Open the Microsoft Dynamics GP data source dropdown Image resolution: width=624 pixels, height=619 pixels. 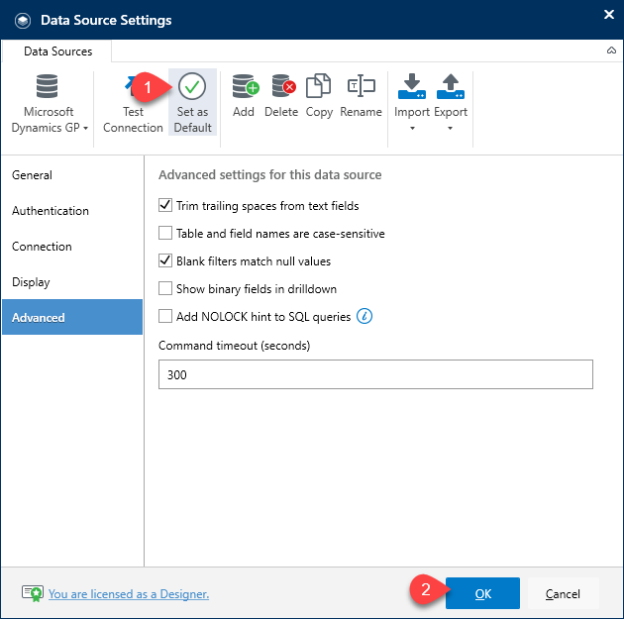click(x=49, y=103)
